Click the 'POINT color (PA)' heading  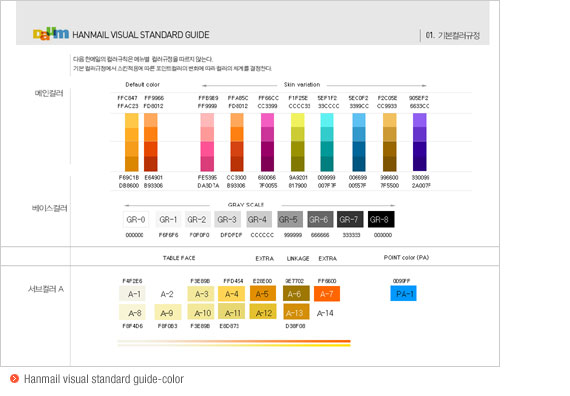click(406, 257)
